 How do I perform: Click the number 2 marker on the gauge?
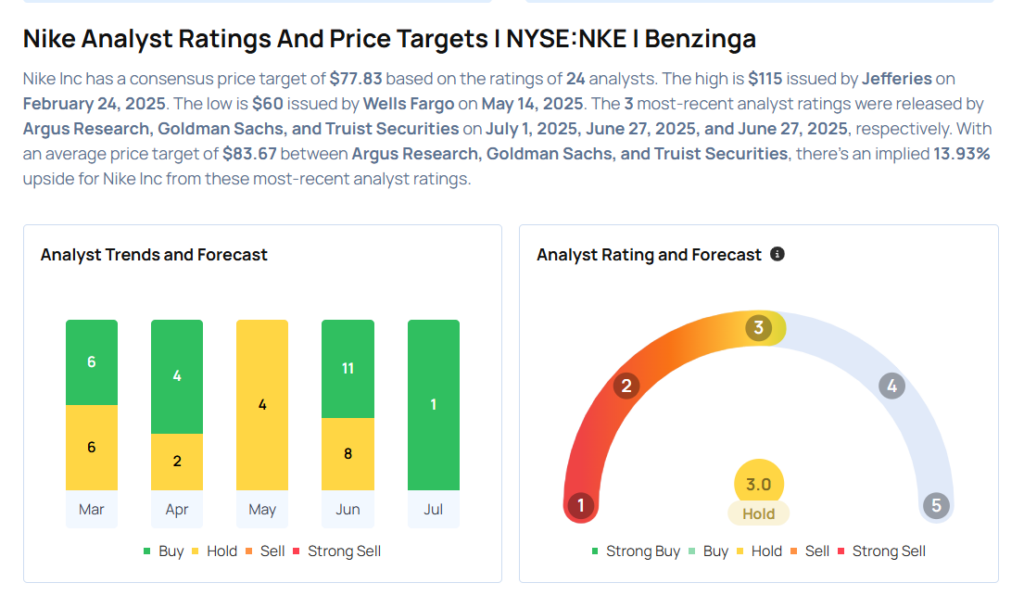click(x=627, y=386)
